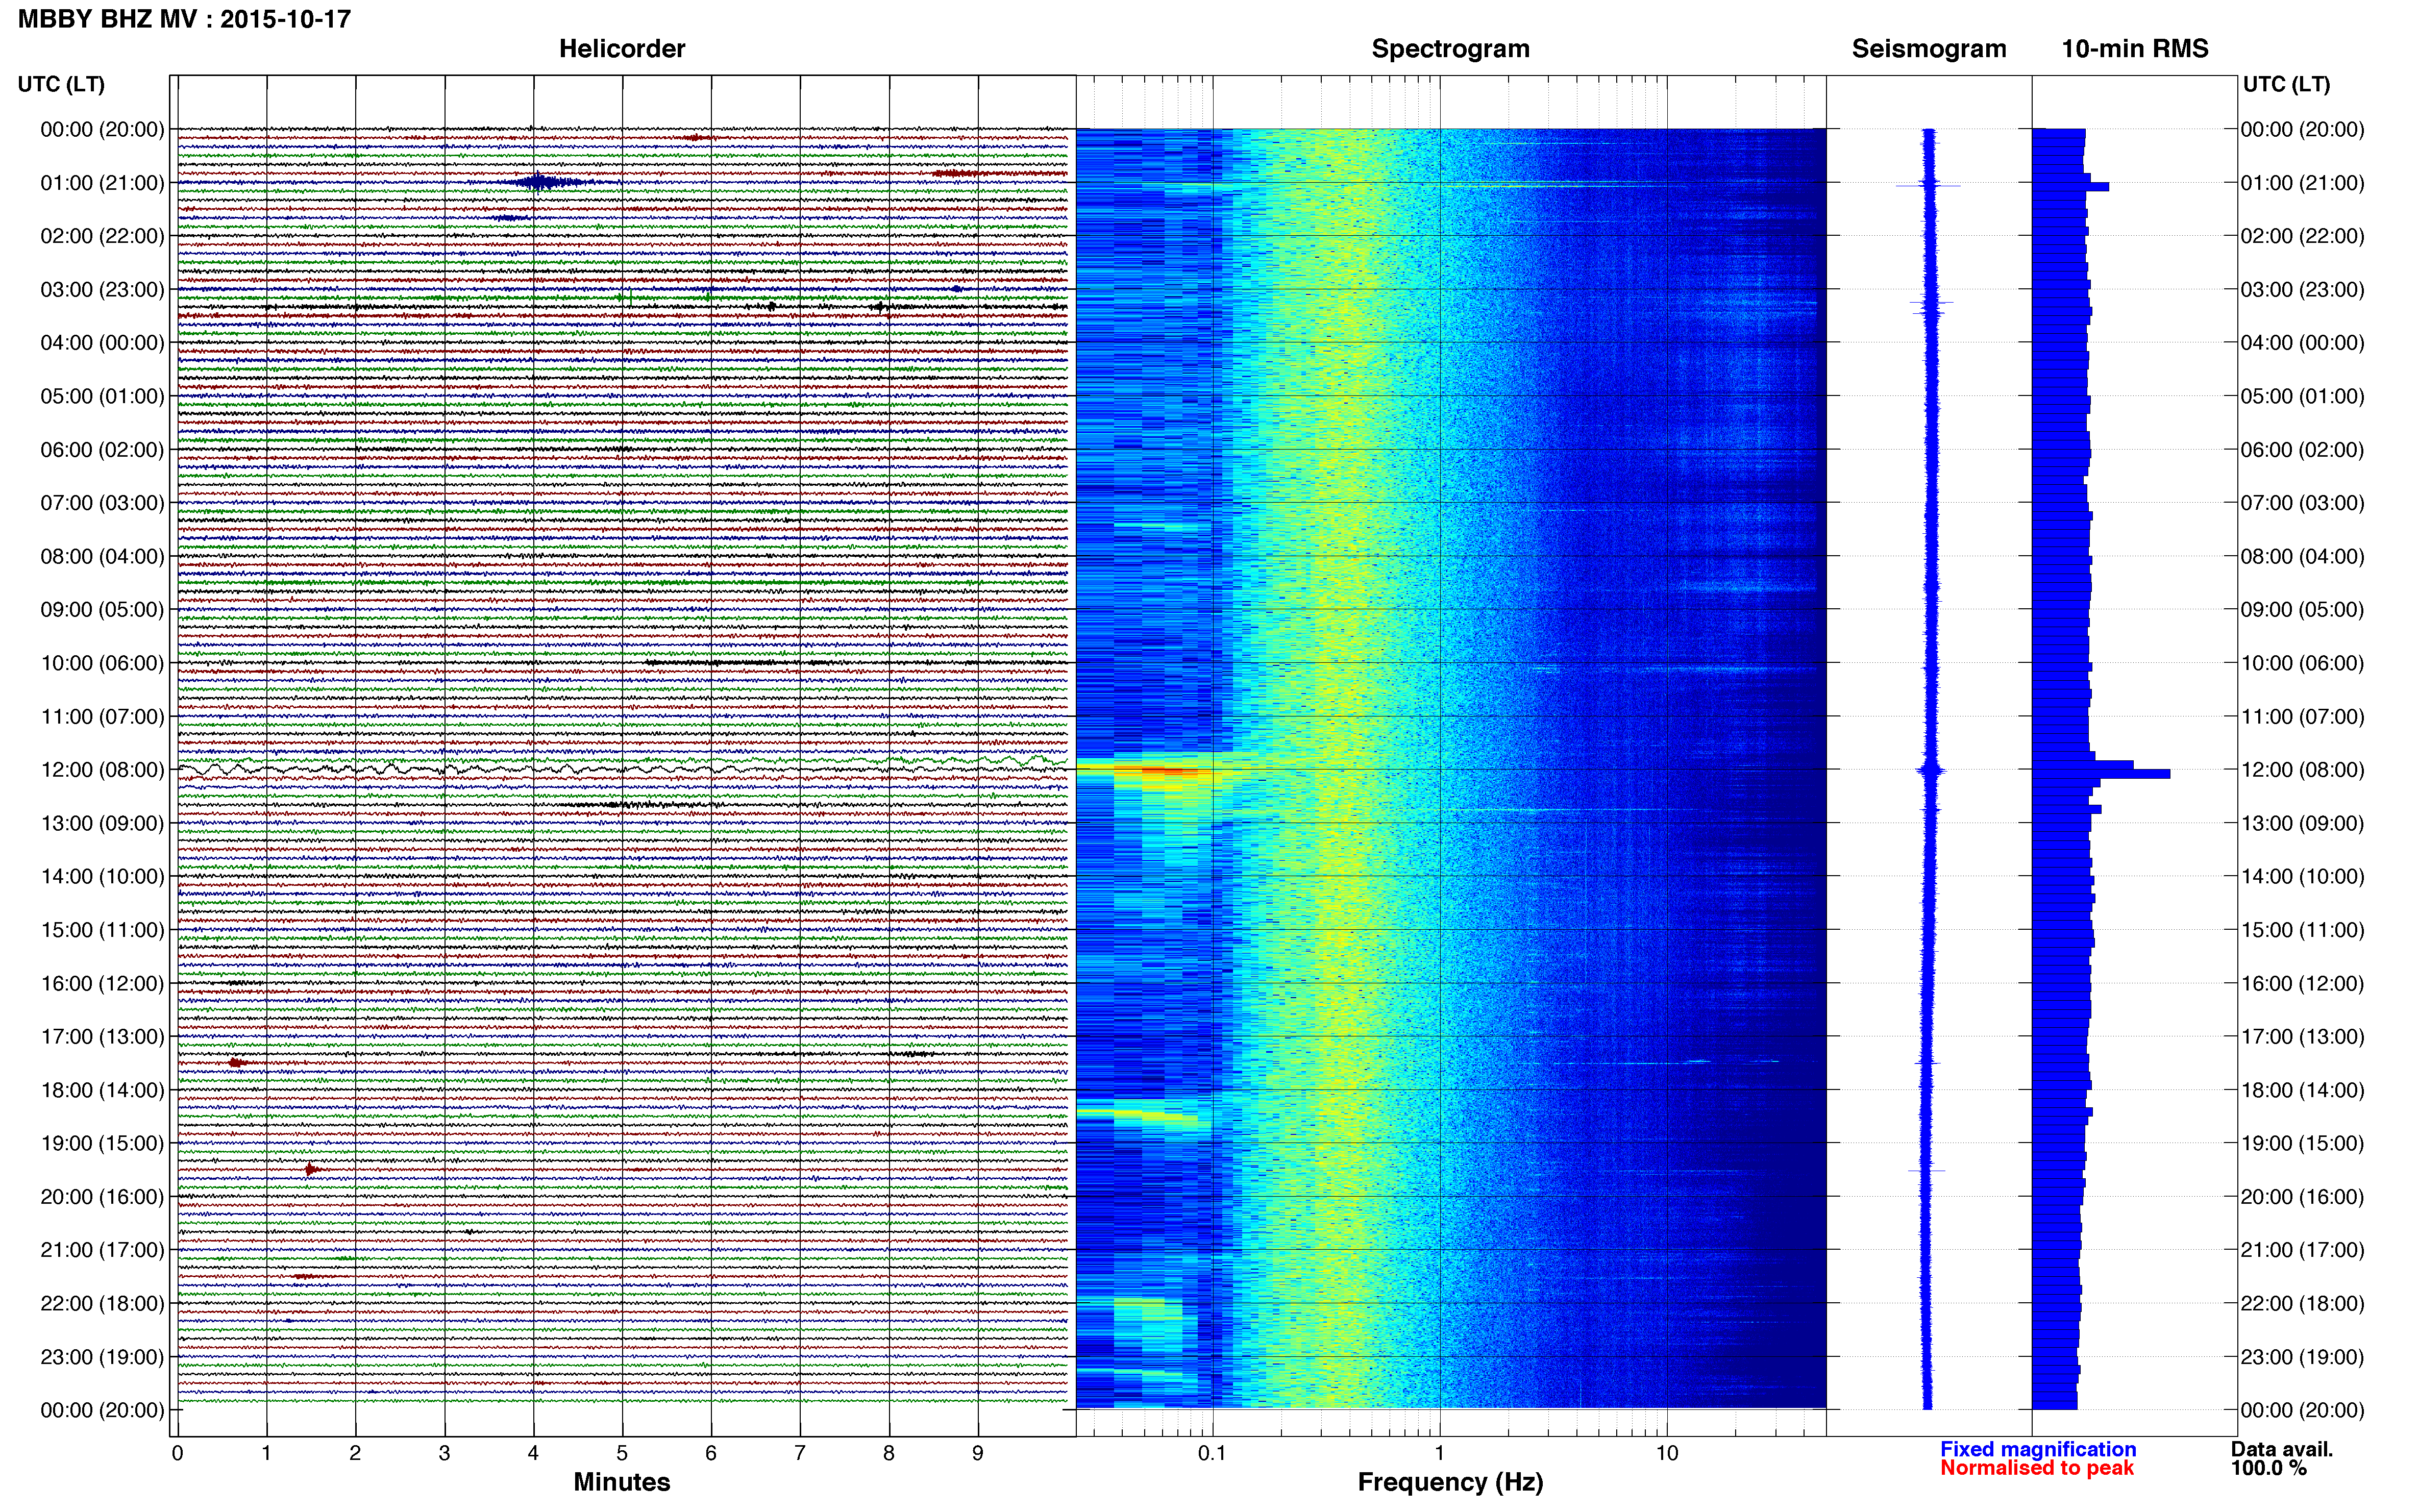2419x1512 pixels.
Task: Select '05:00 (01:00)' on the RMS-side time axis
Action: (2302, 396)
